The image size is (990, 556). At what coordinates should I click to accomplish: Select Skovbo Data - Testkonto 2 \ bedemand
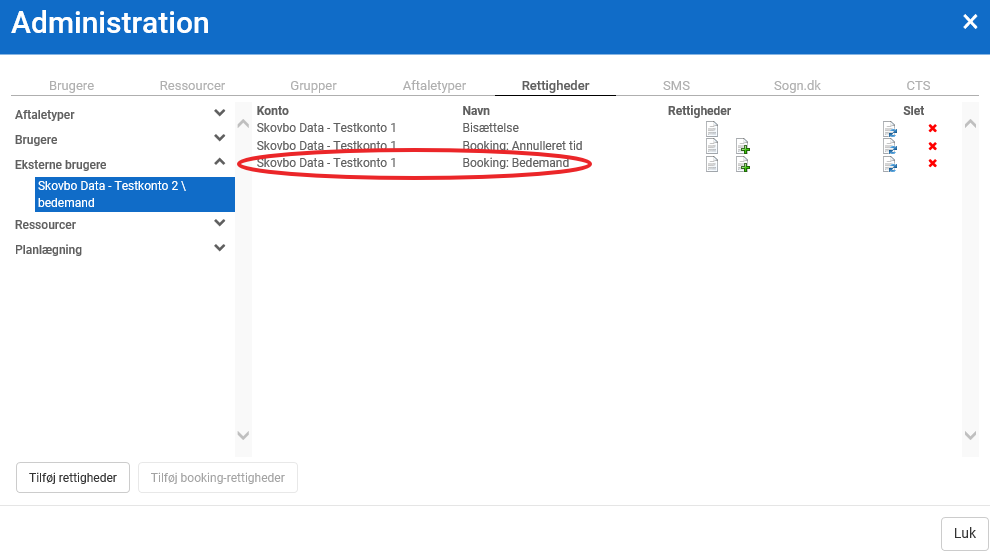134,194
